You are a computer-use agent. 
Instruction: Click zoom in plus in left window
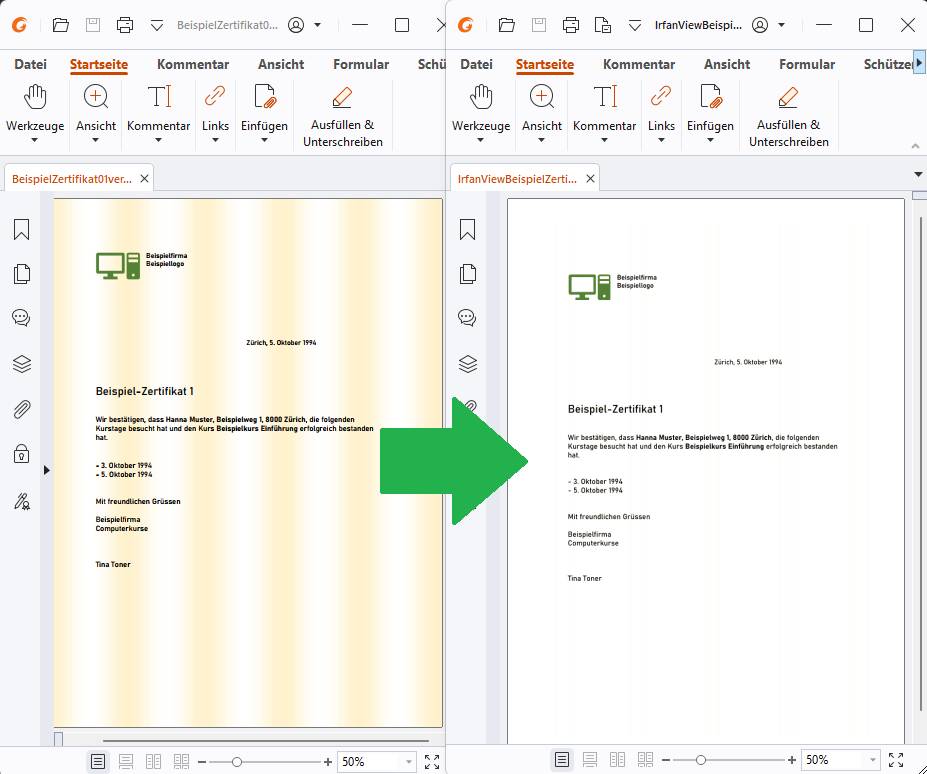coord(328,762)
